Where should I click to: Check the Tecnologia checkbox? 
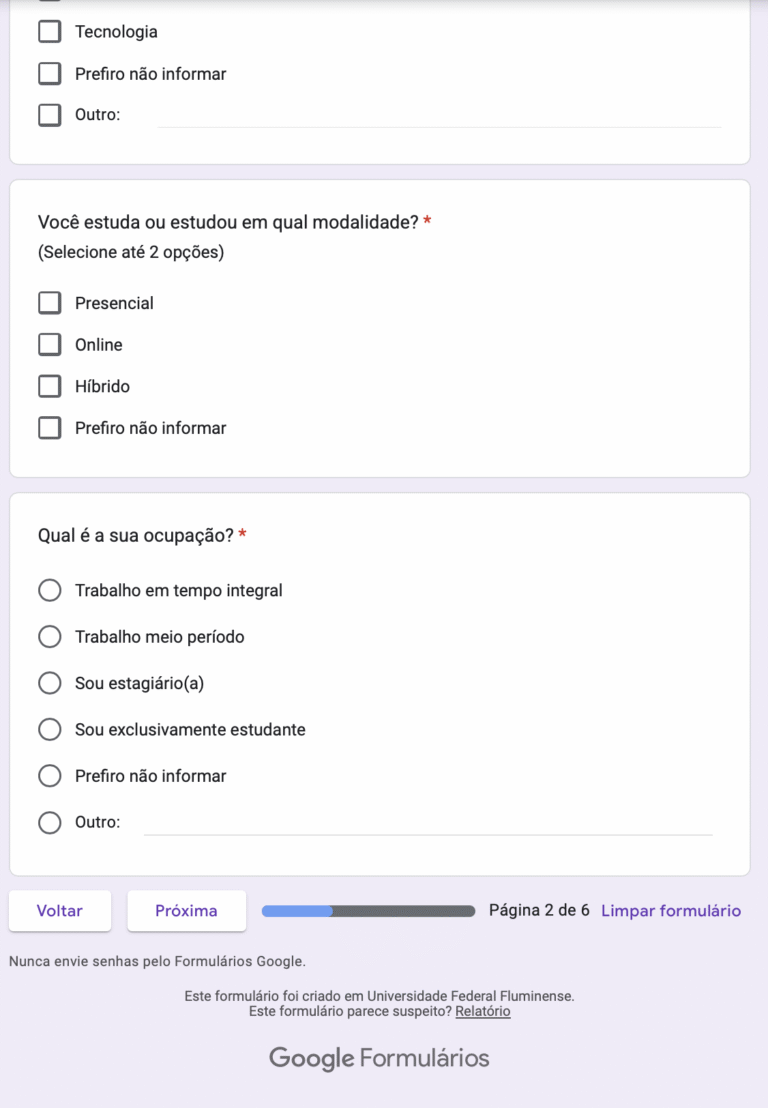click(x=50, y=32)
